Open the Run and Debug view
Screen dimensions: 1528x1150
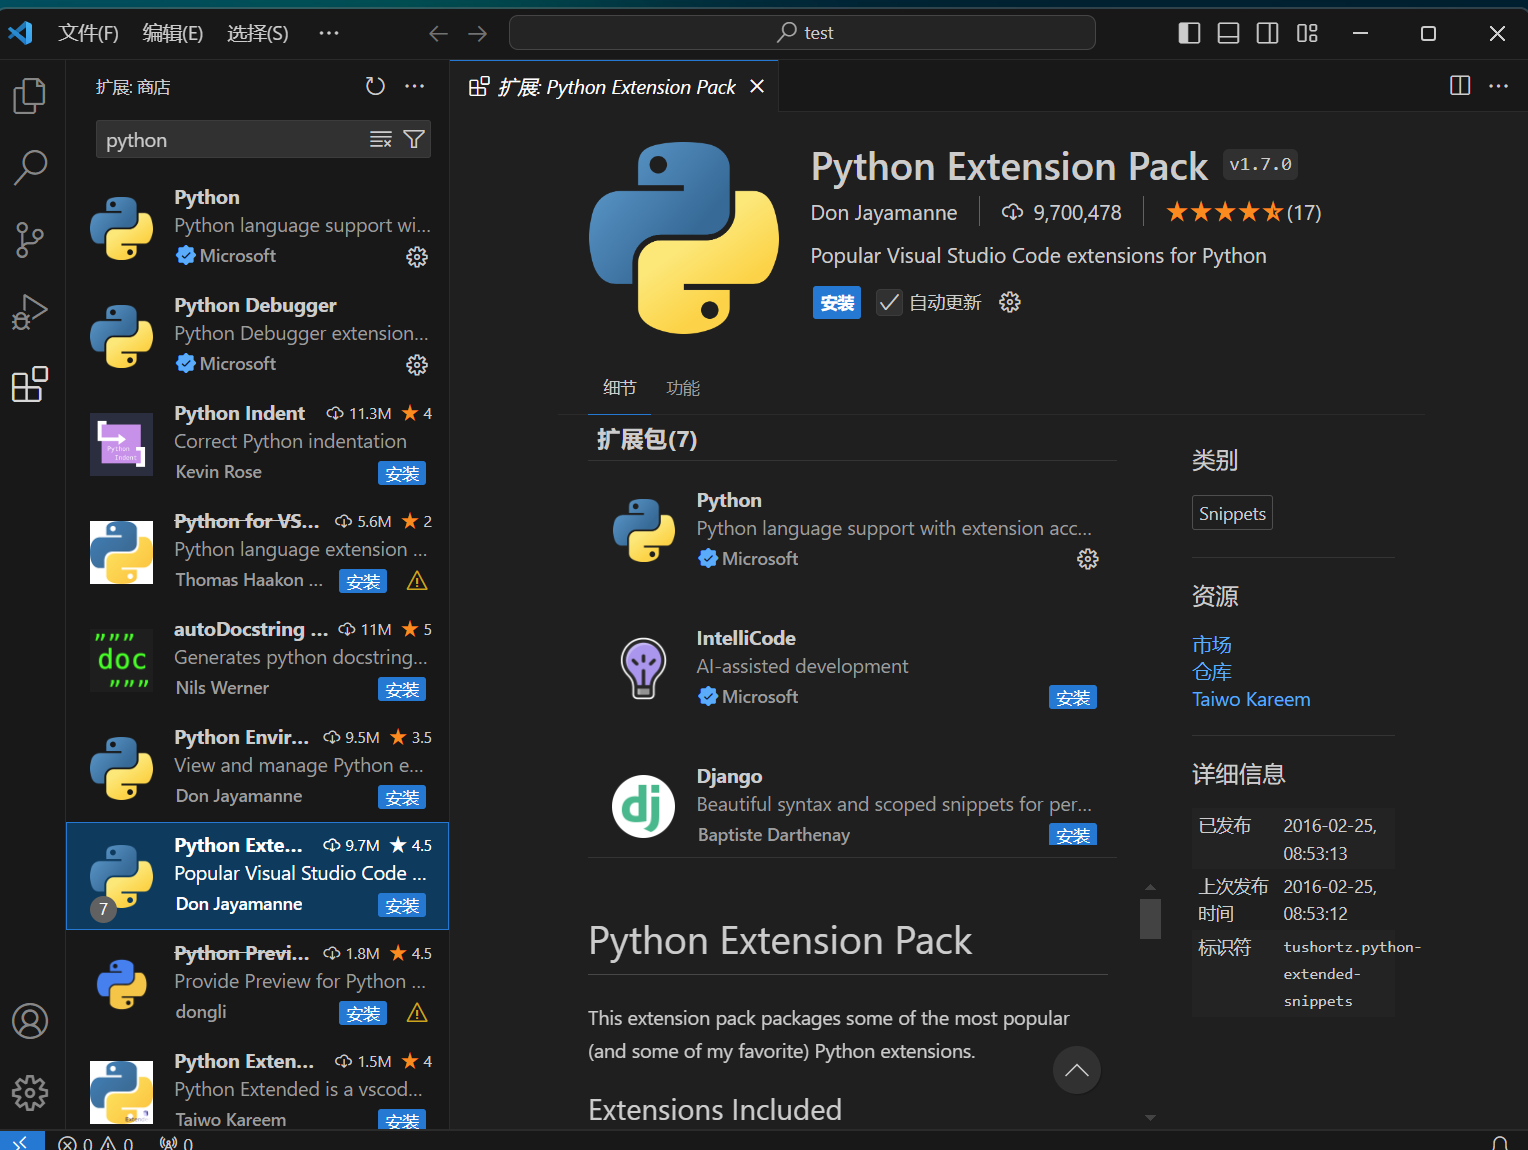point(30,312)
